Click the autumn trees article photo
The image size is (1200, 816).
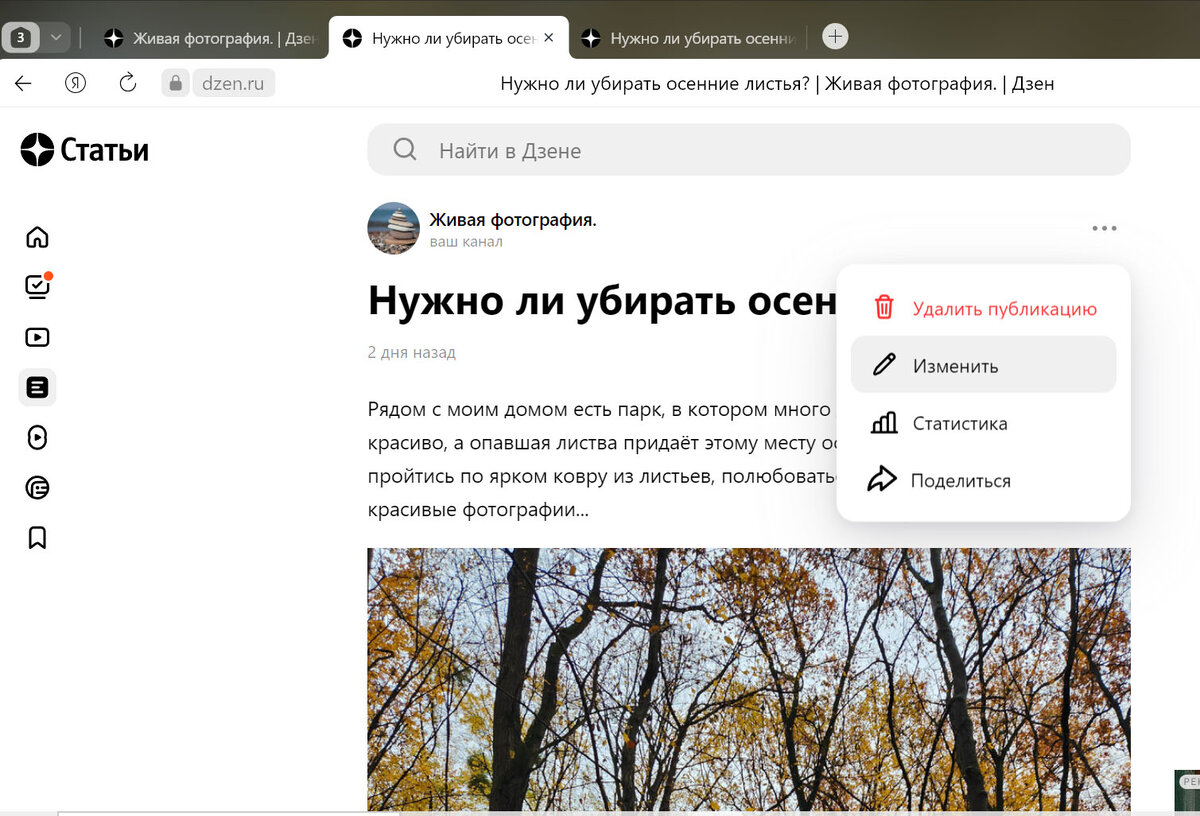point(749,679)
